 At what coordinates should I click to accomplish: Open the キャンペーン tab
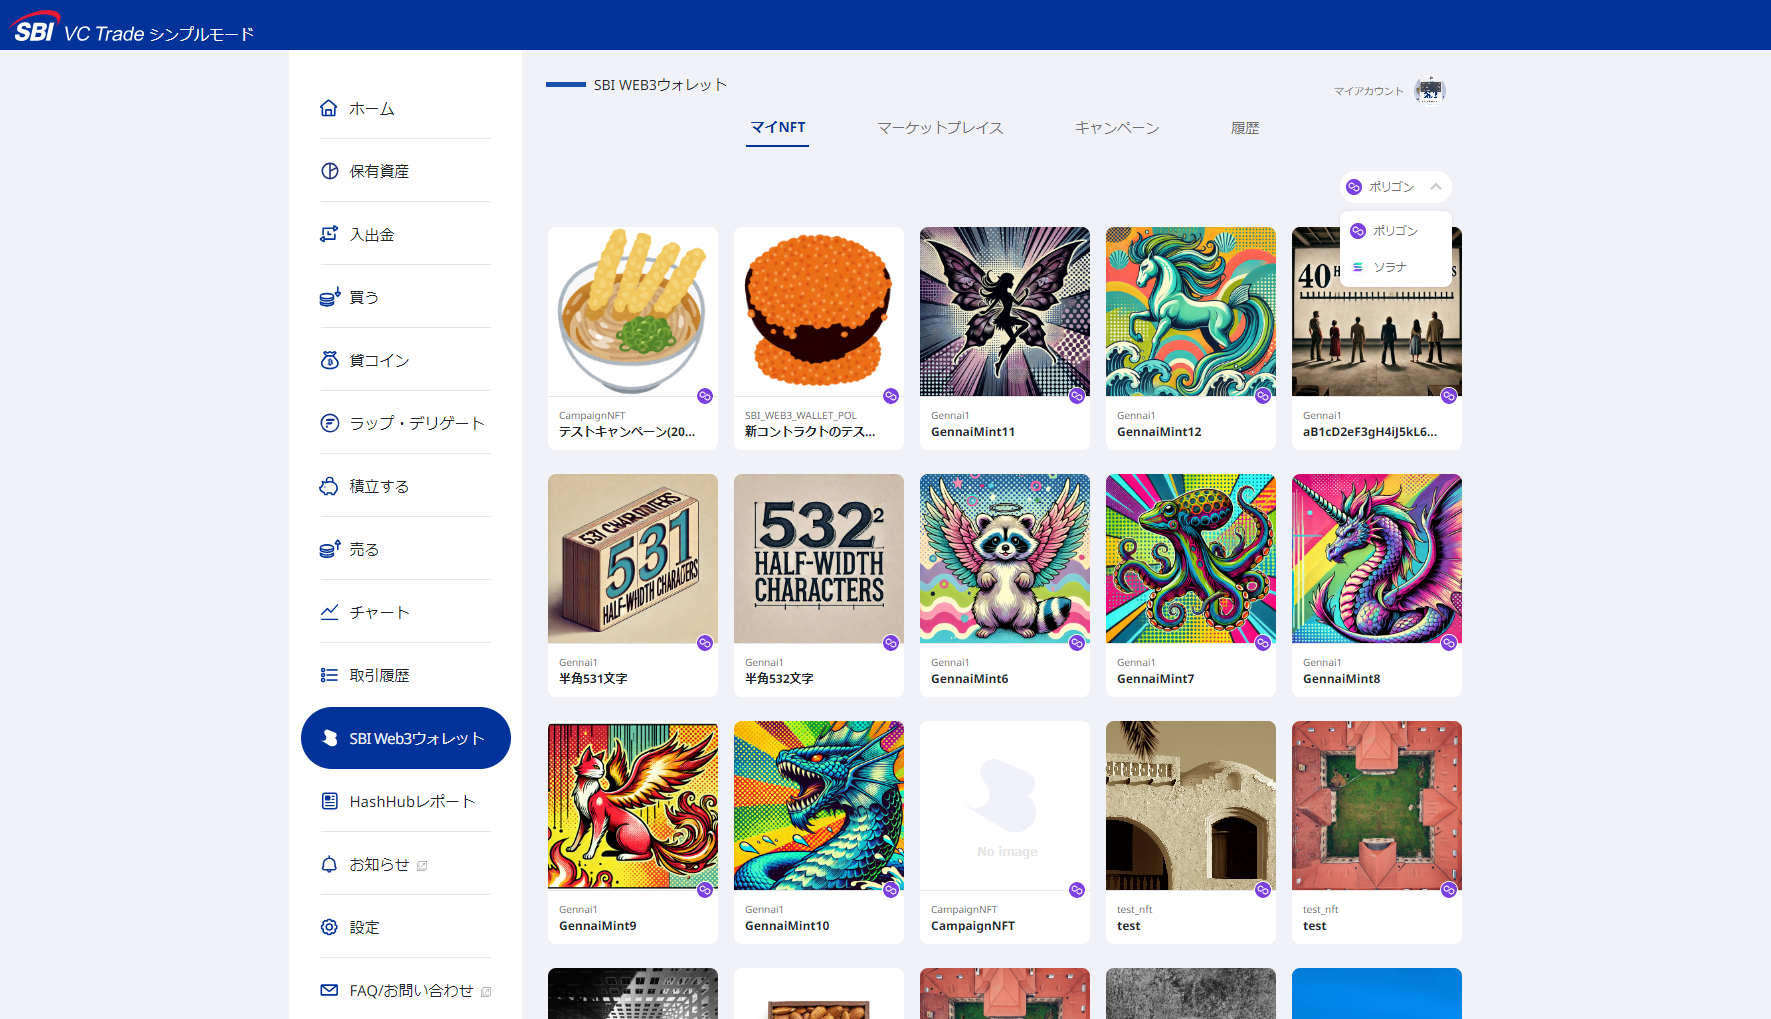[x=1117, y=128]
